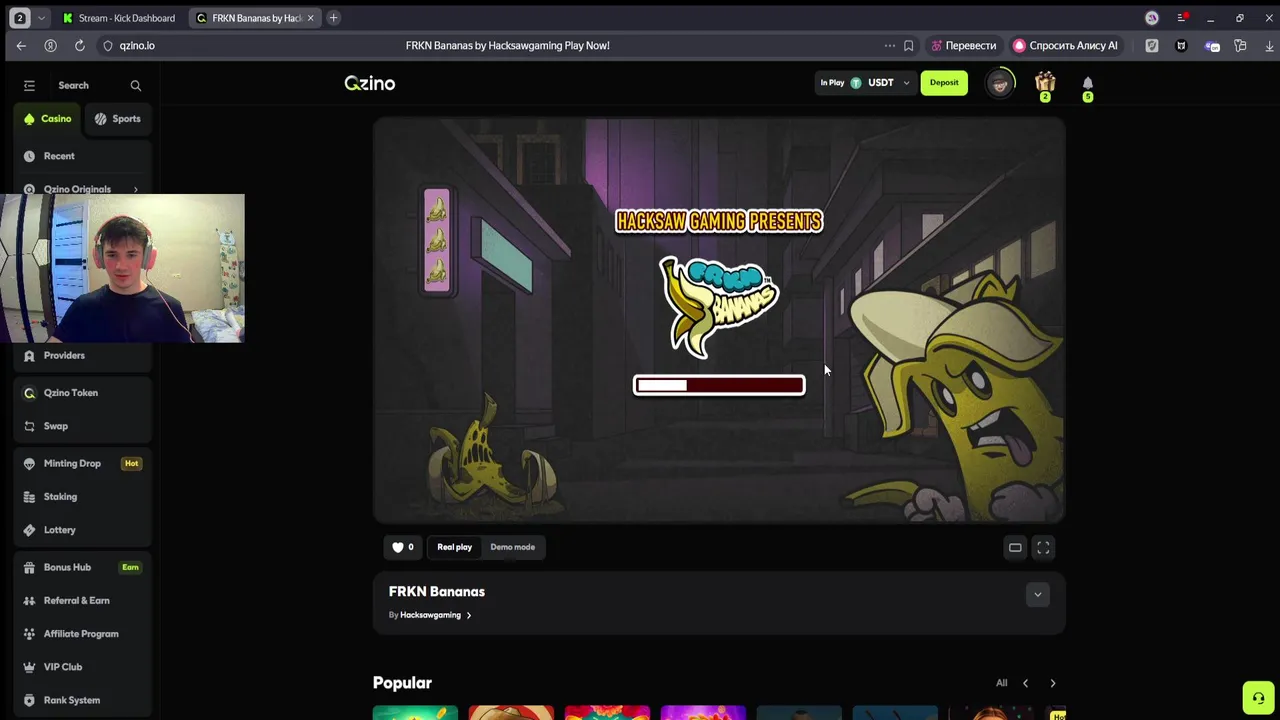Image resolution: width=1280 pixels, height=720 pixels.
Task: Open browser tab-count dropdown arrow
Action: click(41, 18)
